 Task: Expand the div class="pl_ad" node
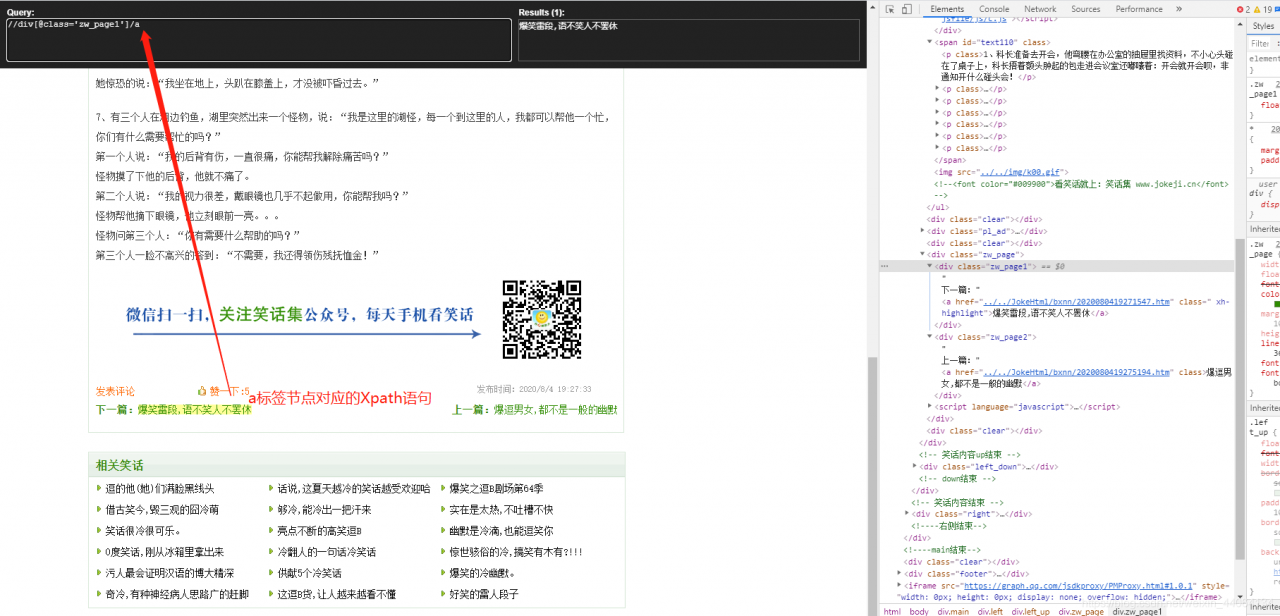(x=923, y=231)
